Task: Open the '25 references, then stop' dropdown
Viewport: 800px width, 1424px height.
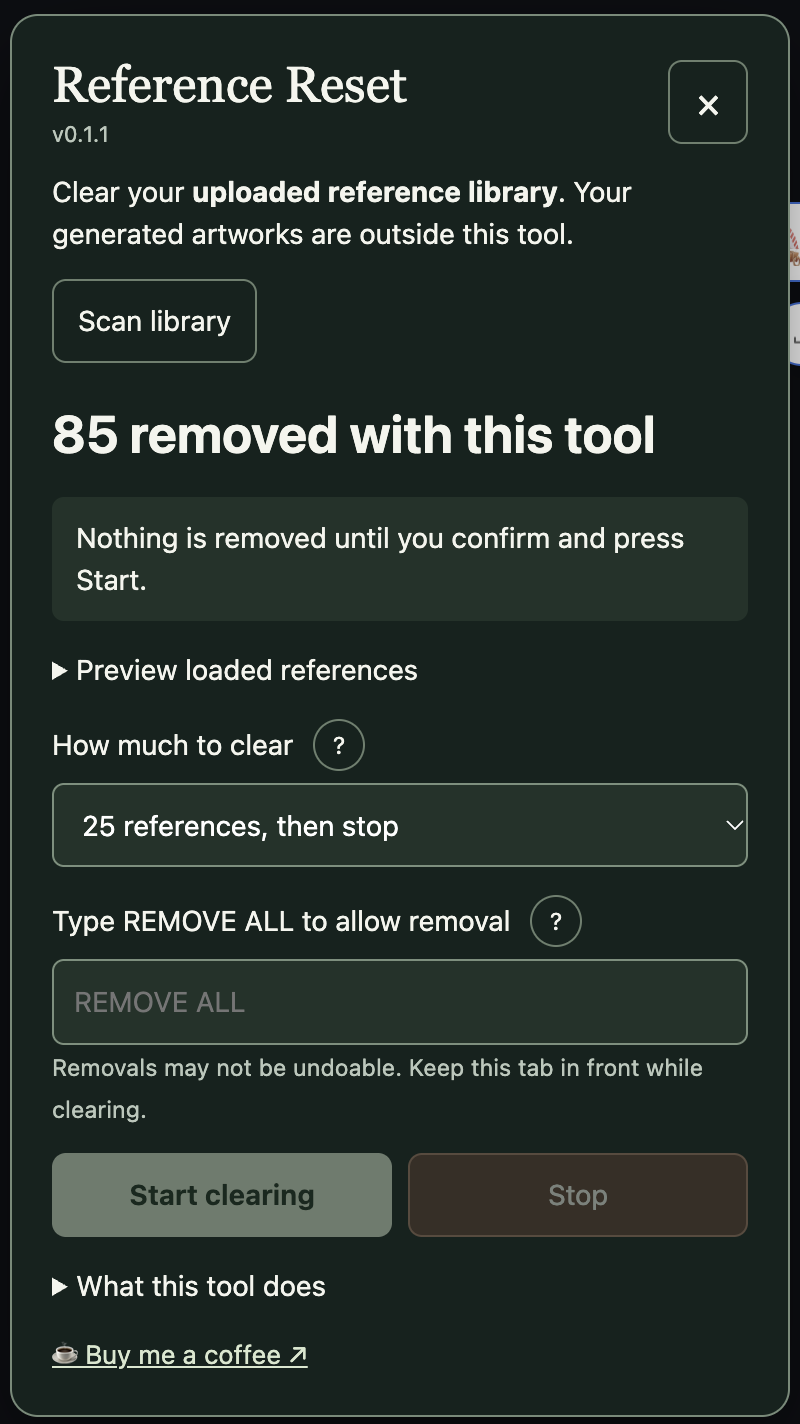Action: pos(400,825)
